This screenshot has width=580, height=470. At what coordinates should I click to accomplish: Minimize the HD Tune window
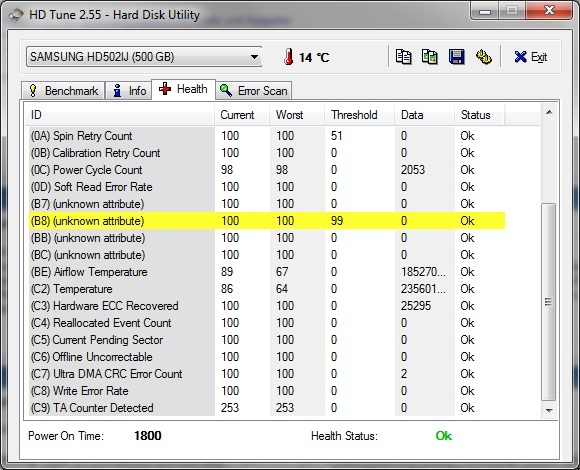coord(485,11)
